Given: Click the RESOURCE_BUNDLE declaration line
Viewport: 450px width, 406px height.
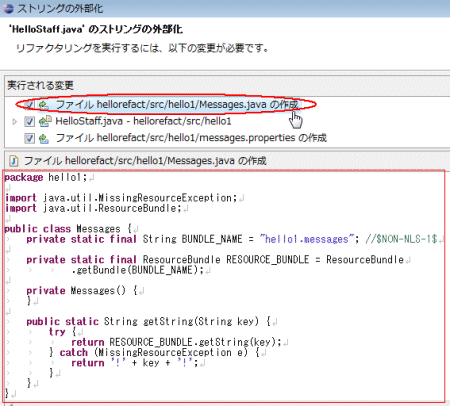Looking at the screenshot, I should [215, 260].
